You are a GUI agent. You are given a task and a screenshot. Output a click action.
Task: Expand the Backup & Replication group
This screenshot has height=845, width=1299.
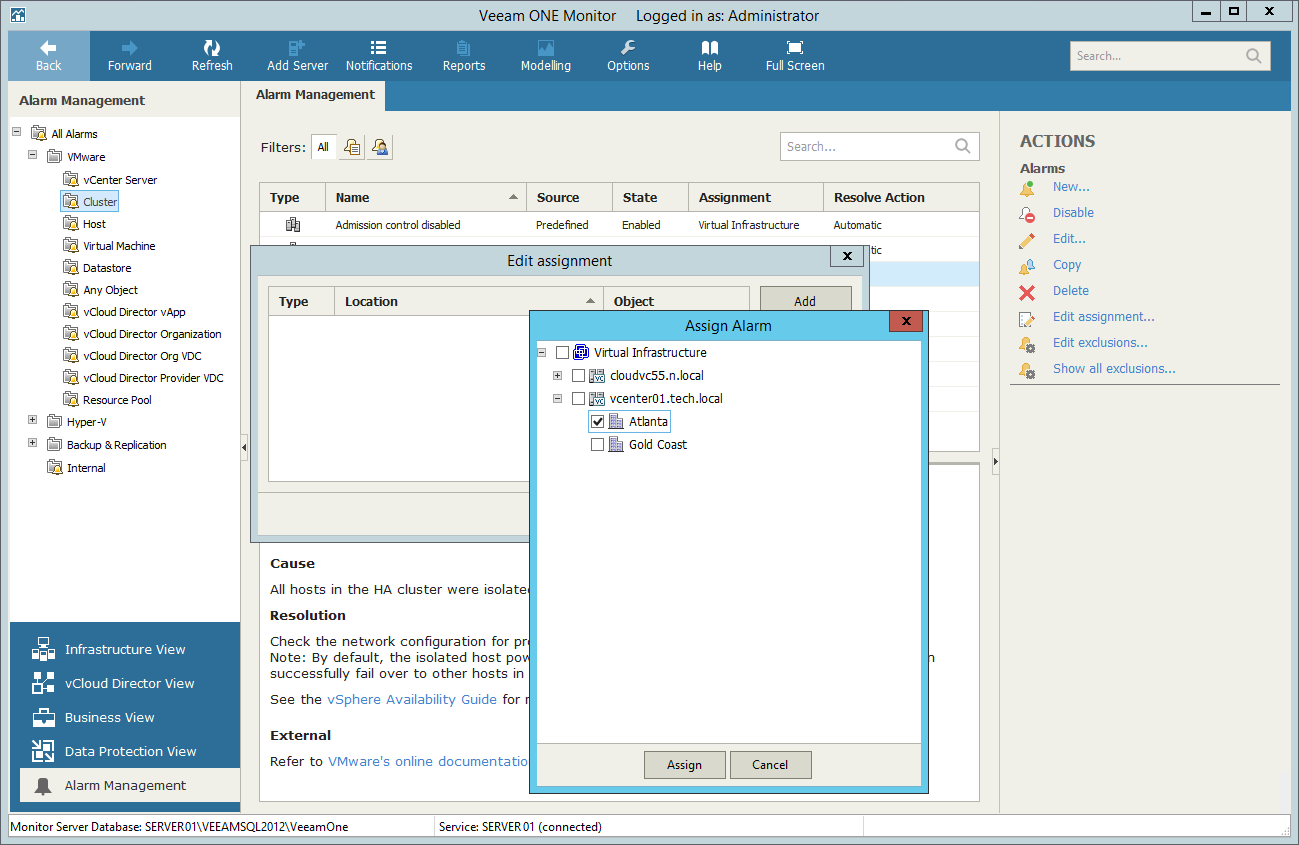[33, 444]
